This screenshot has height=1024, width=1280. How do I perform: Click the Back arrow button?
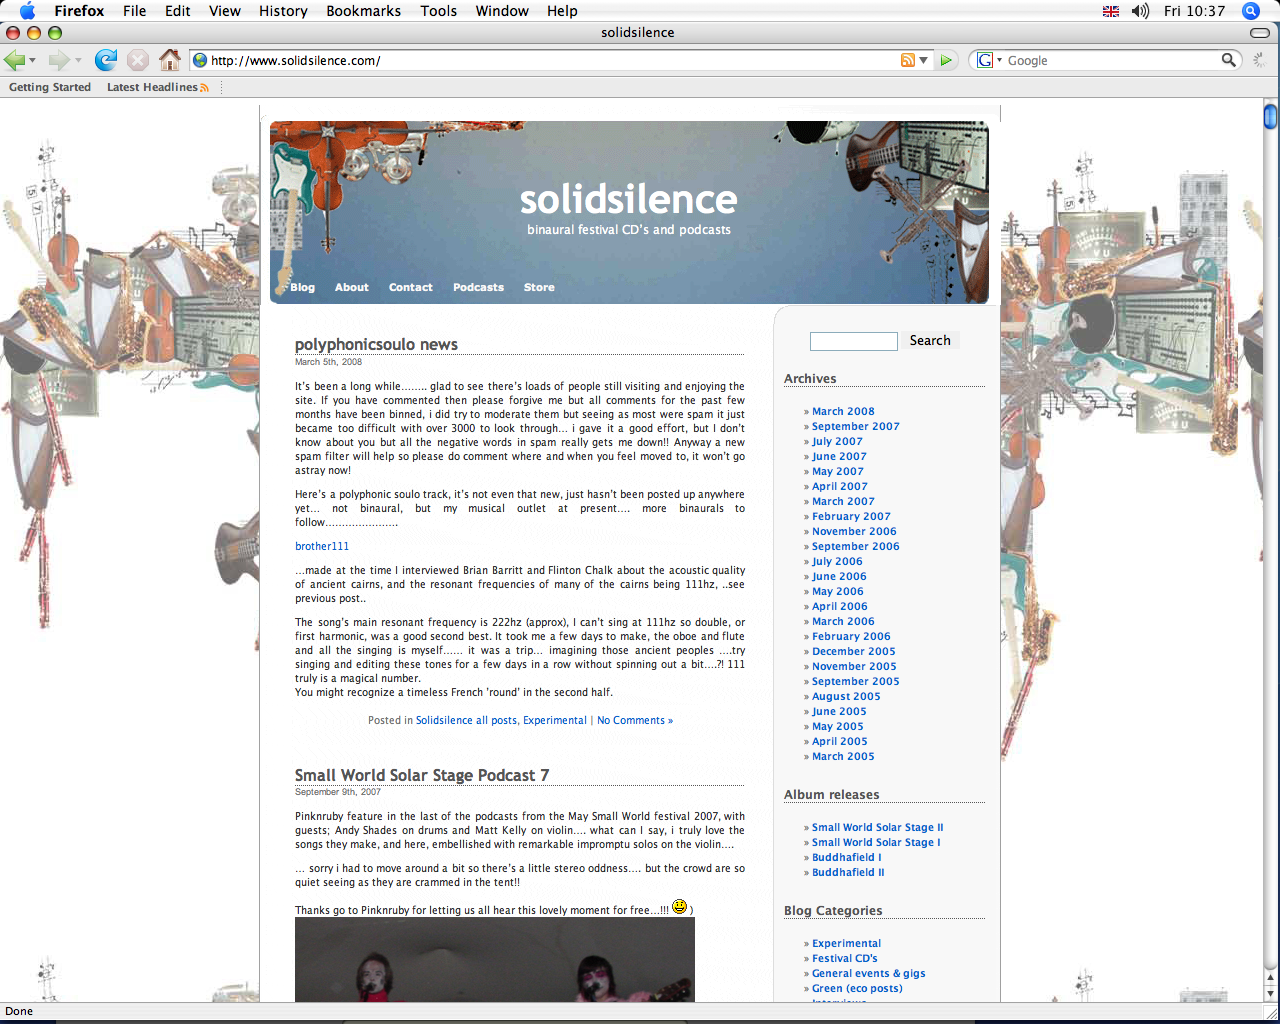(x=15, y=60)
